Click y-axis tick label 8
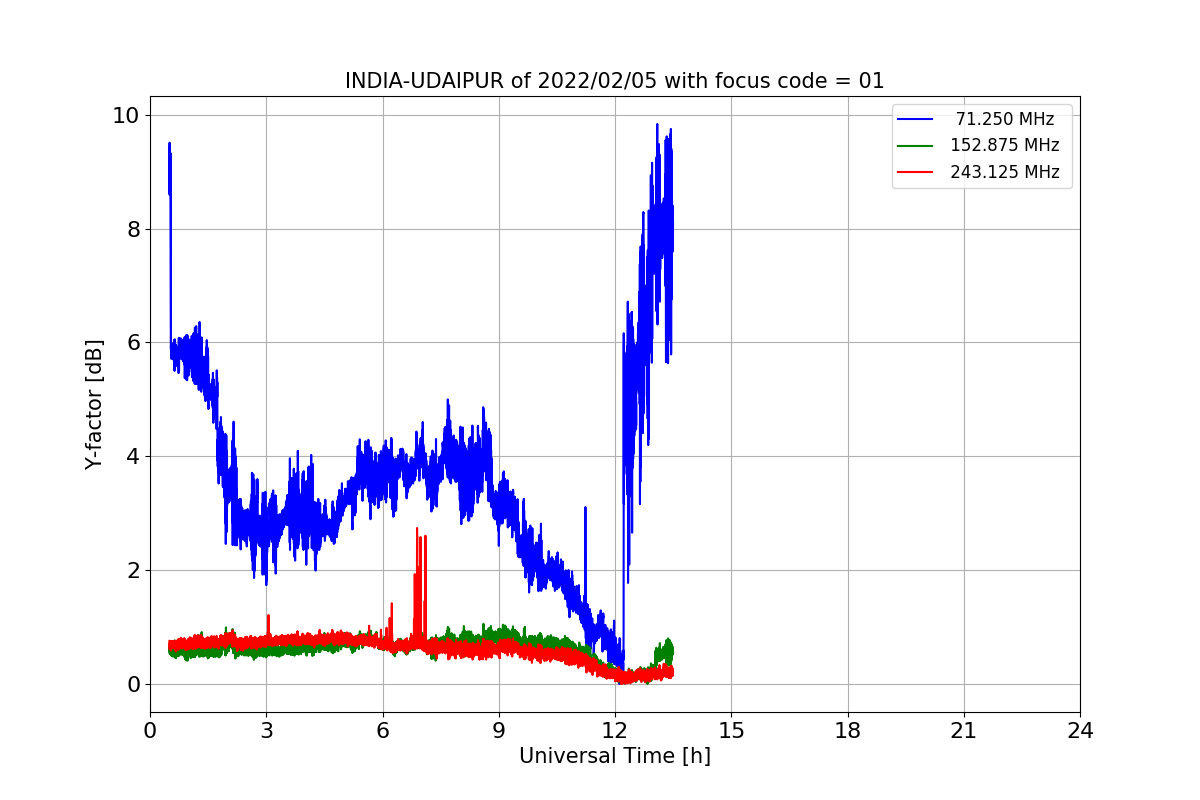 [x=133, y=229]
